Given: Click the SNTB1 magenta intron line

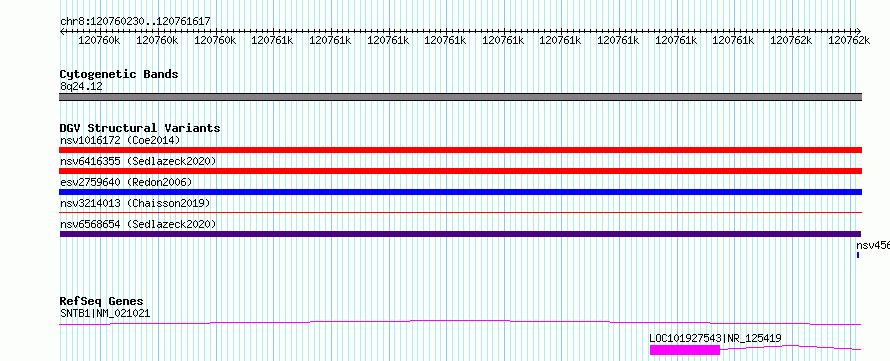Looking at the screenshot, I should pyautogui.click(x=460, y=322).
